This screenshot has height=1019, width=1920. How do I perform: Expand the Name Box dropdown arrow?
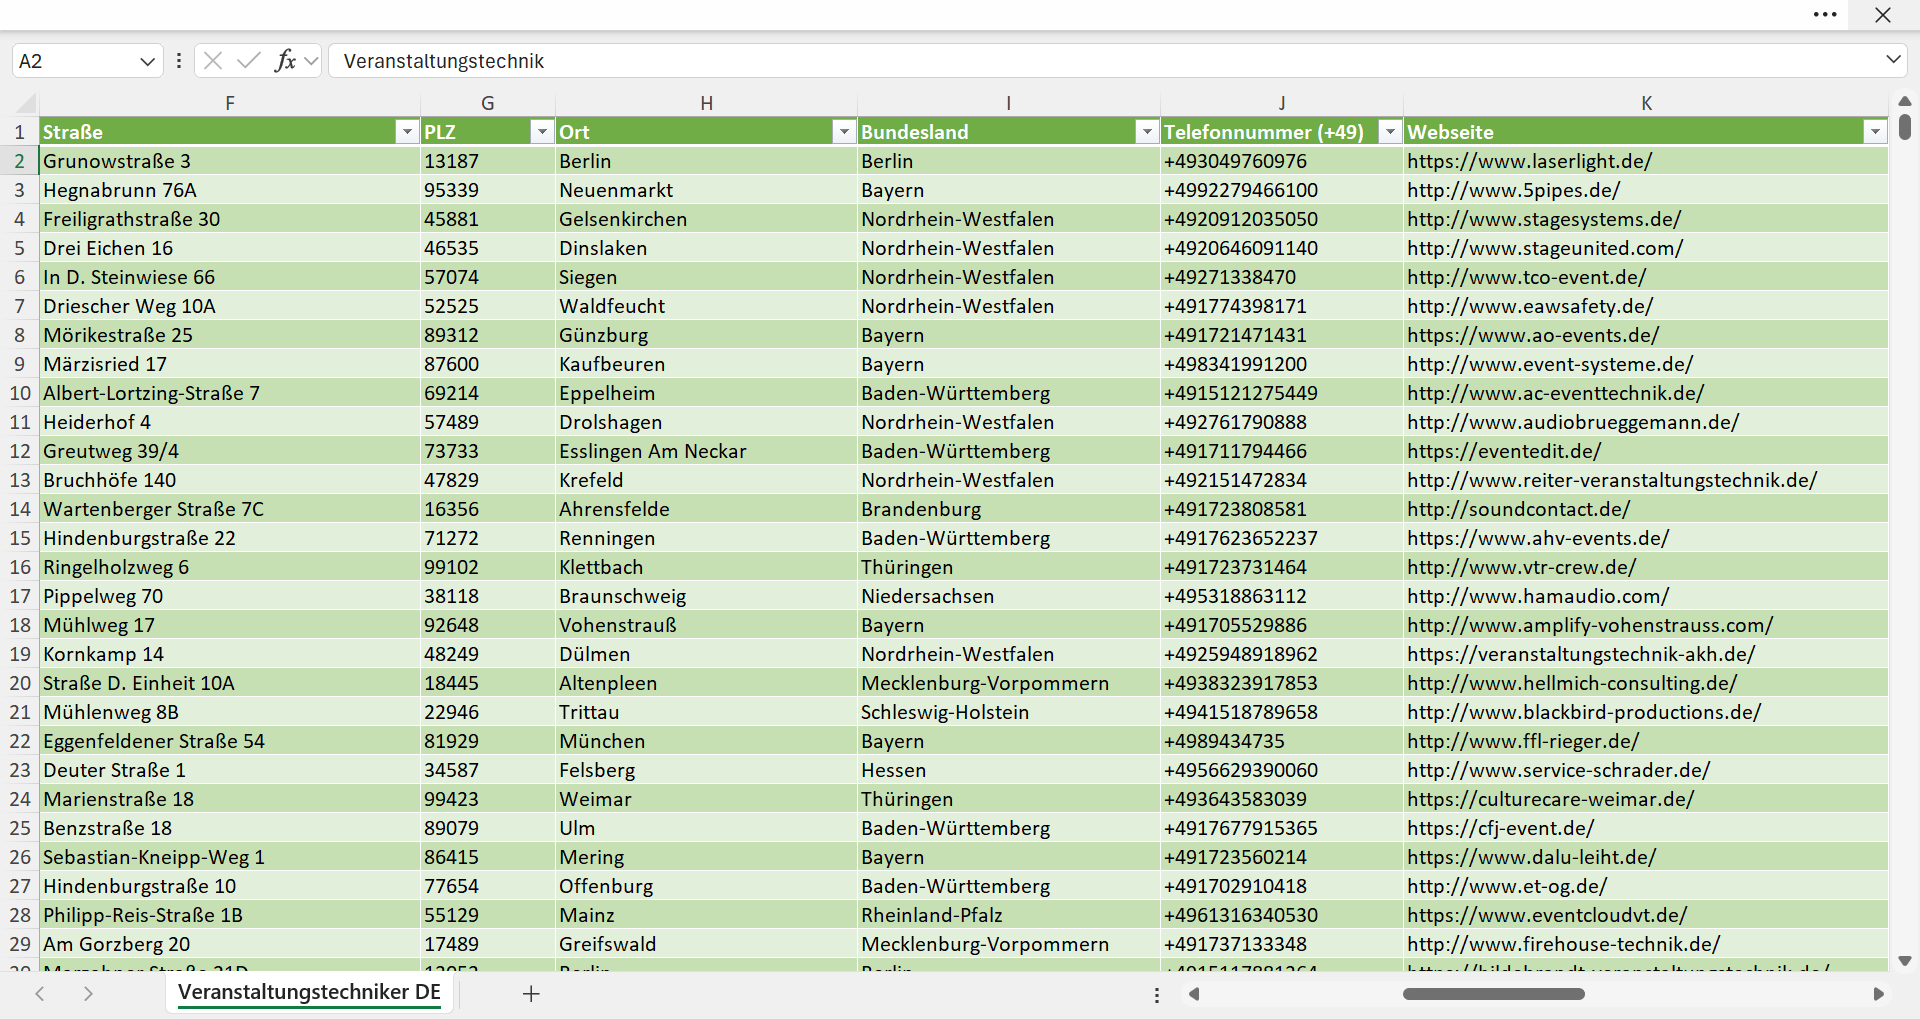coord(147,61)
